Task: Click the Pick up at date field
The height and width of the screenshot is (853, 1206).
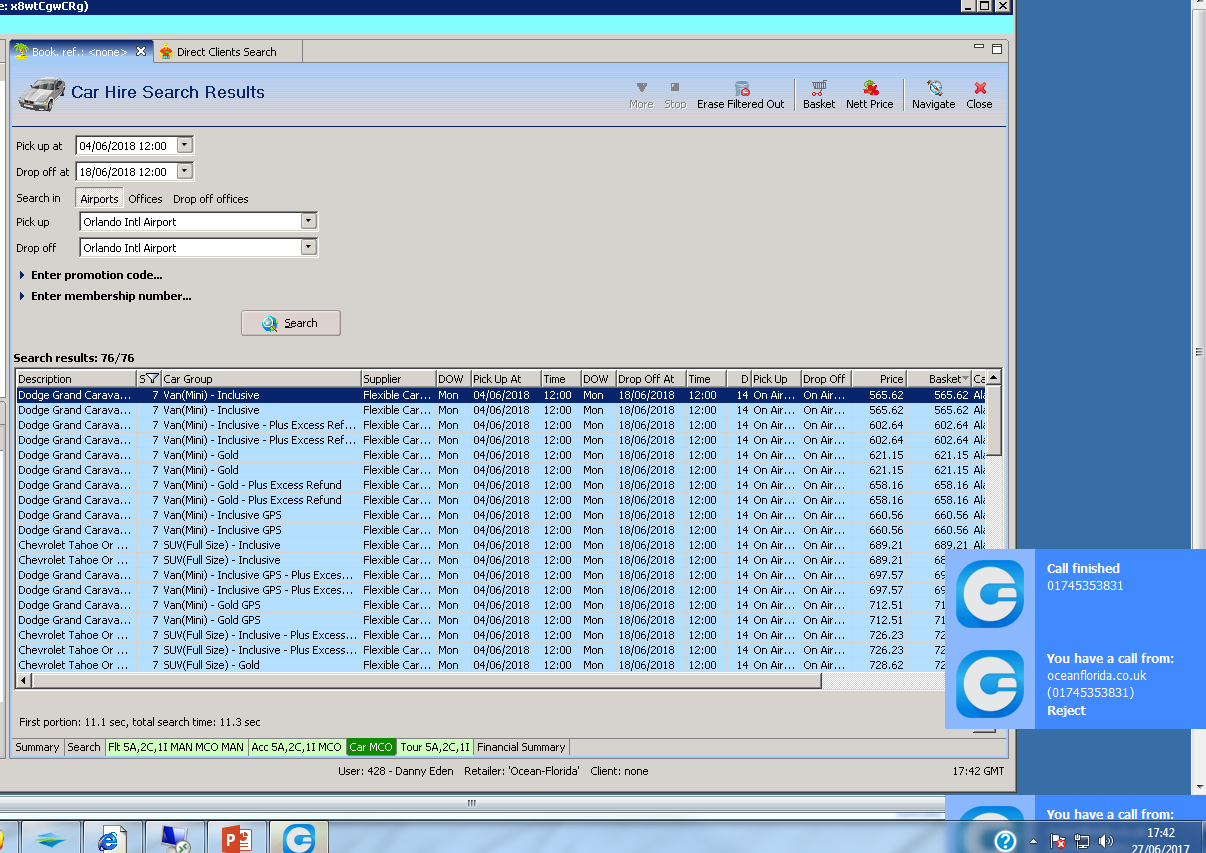Action: 126,146
